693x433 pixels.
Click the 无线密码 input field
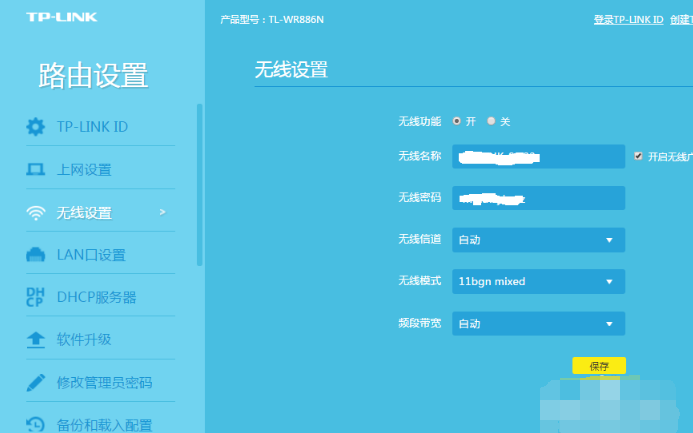click(x=538, y=198)
